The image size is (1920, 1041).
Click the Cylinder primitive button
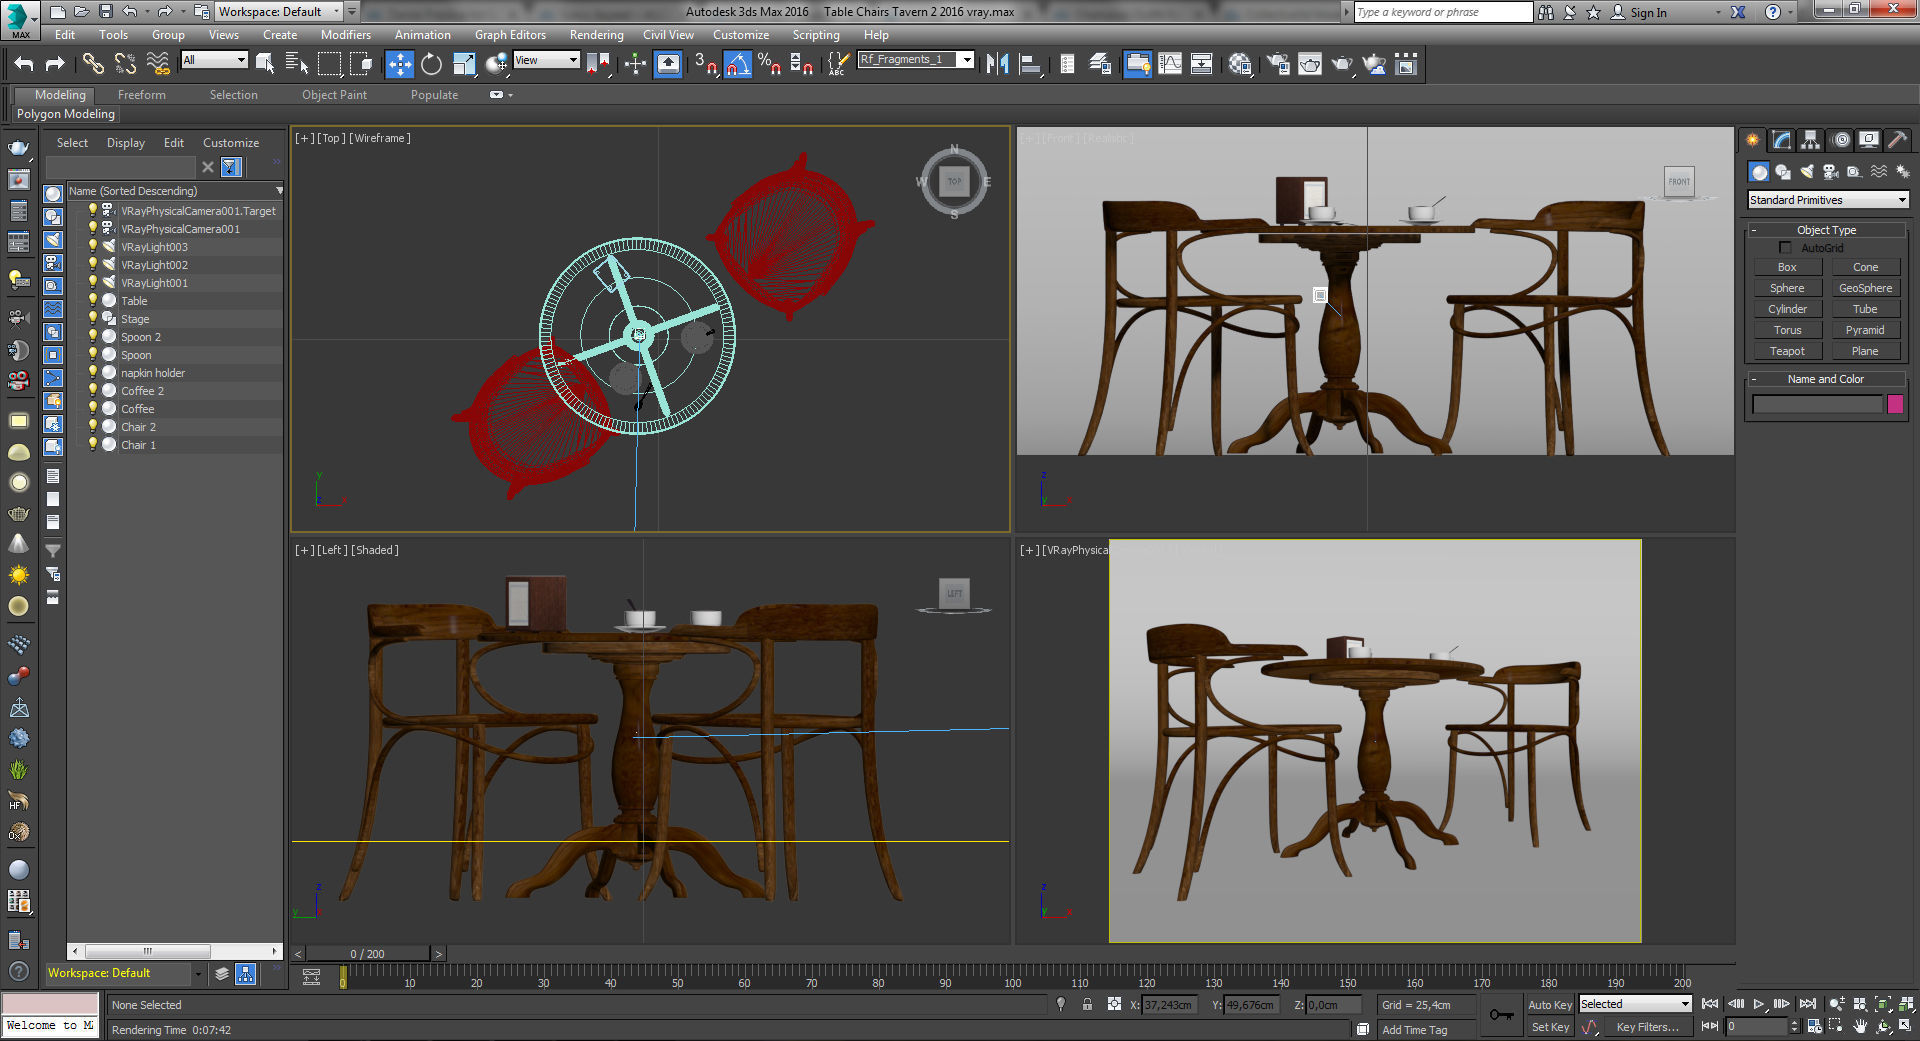pyautogui.click(x=1787, y=309)
